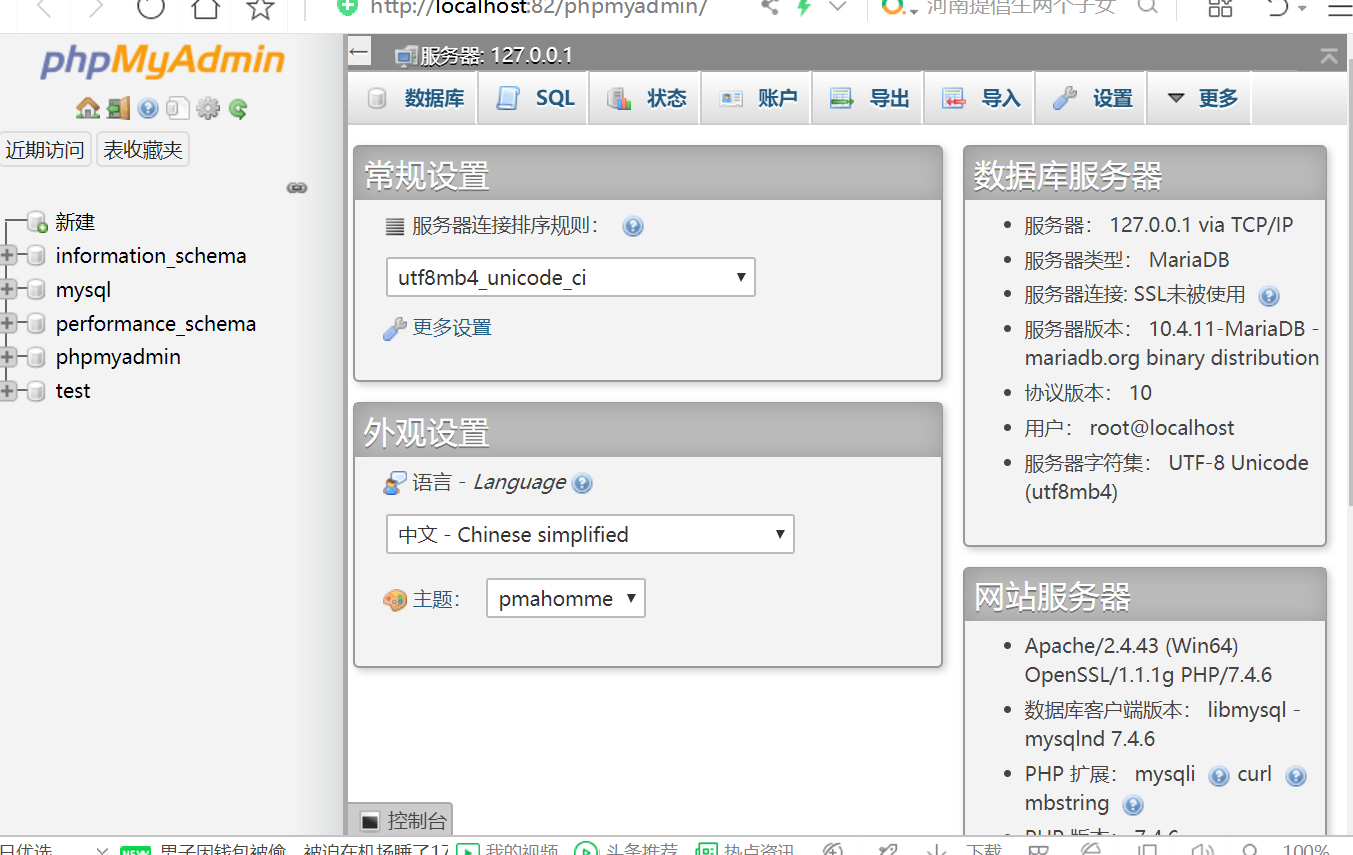Screen dimensions: 1353x855
Task: Click the 近期访问 button
Action: point(45,150)
